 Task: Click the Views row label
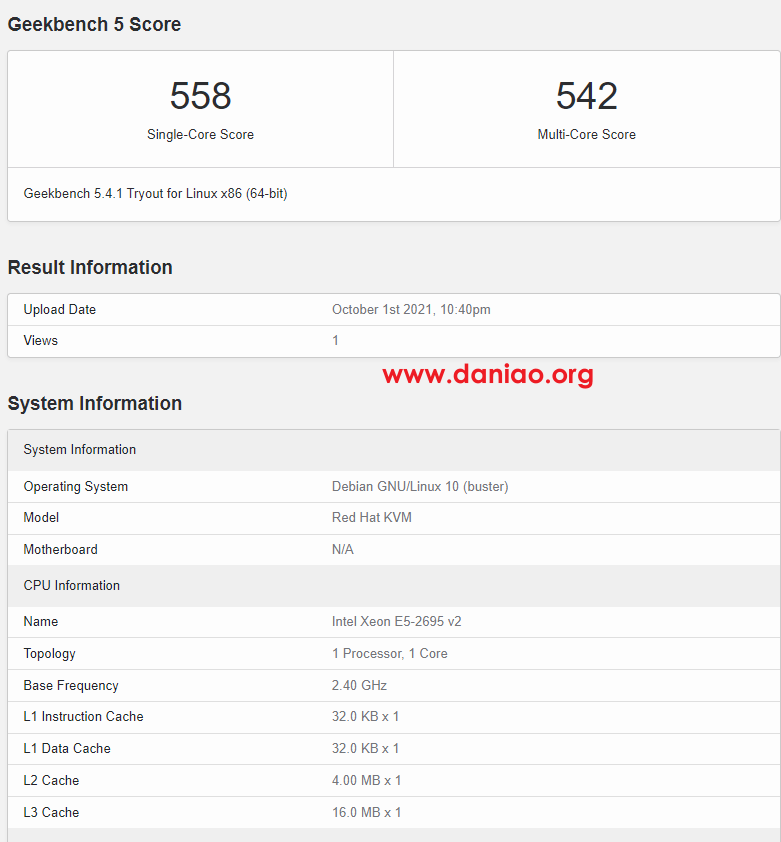point(41,340)
